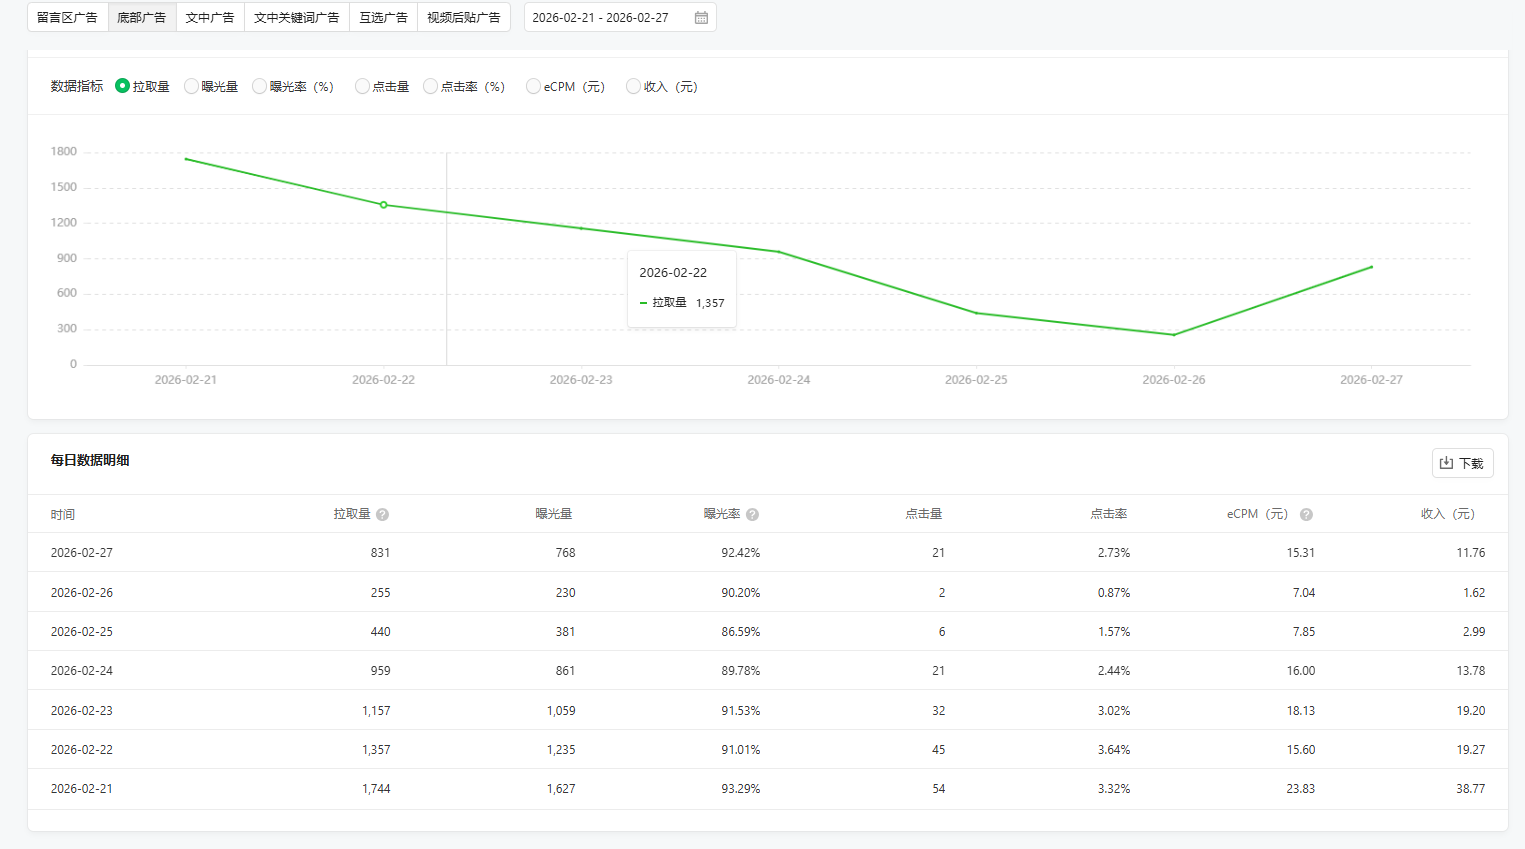The height and width of the screenshot is (849, 1525).
Task: Click the 2026-02-22 data point on chart
Action: pos(383,205)
